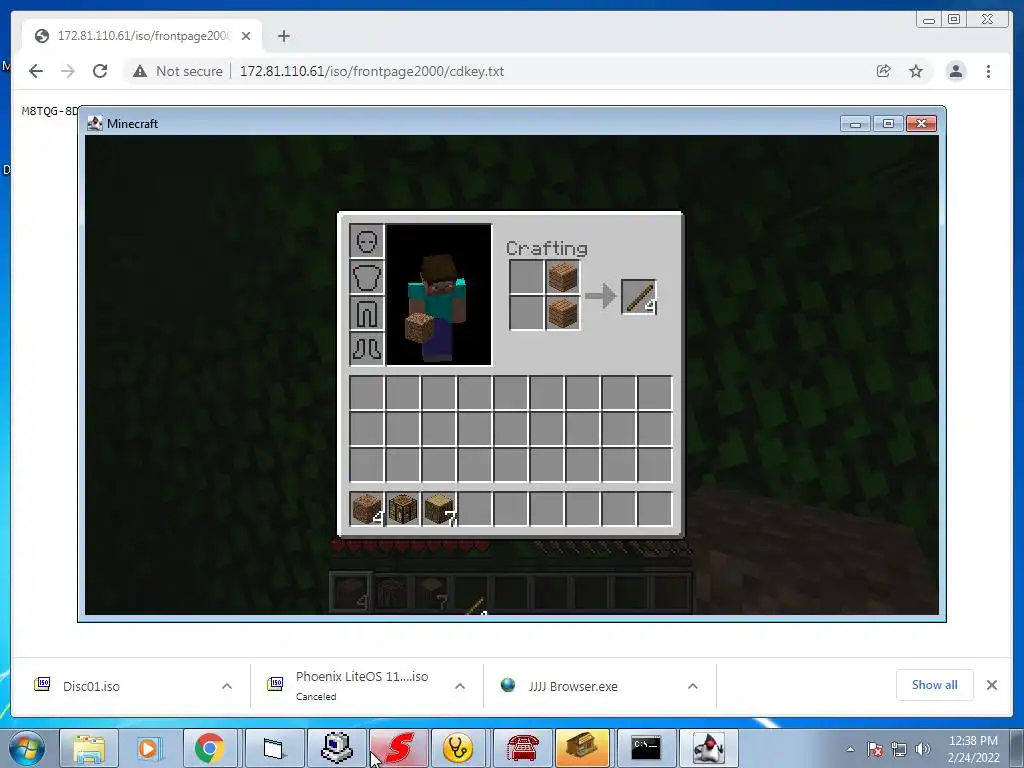The height and width of the screenshot is (768, 1024).
Task: Bookmark this page with the star icon
Action: pyautogui.click(x=916, y=71)
